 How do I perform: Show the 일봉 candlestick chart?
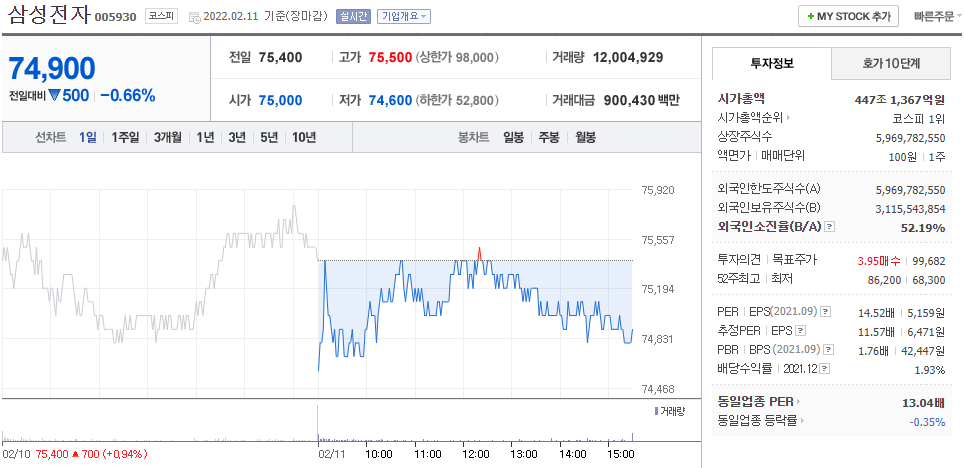[513, 137]
